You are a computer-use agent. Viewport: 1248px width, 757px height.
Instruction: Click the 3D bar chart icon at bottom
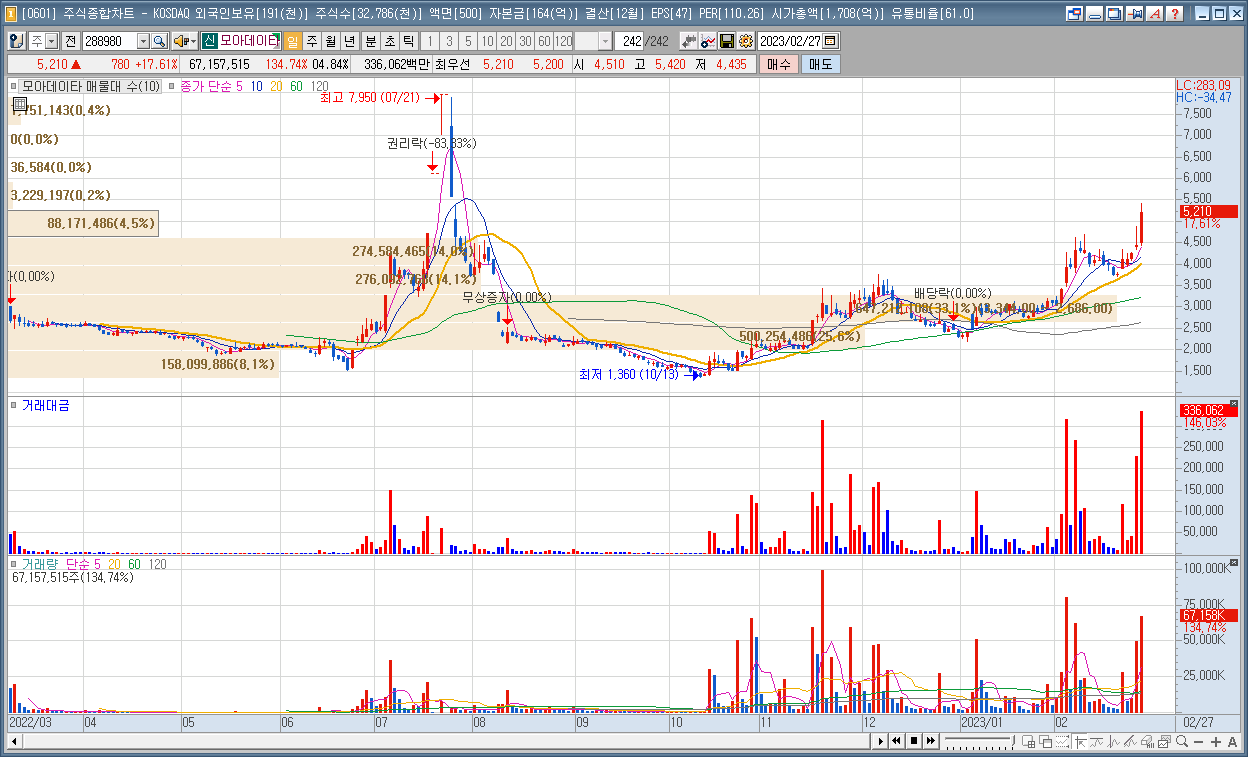1148,741
